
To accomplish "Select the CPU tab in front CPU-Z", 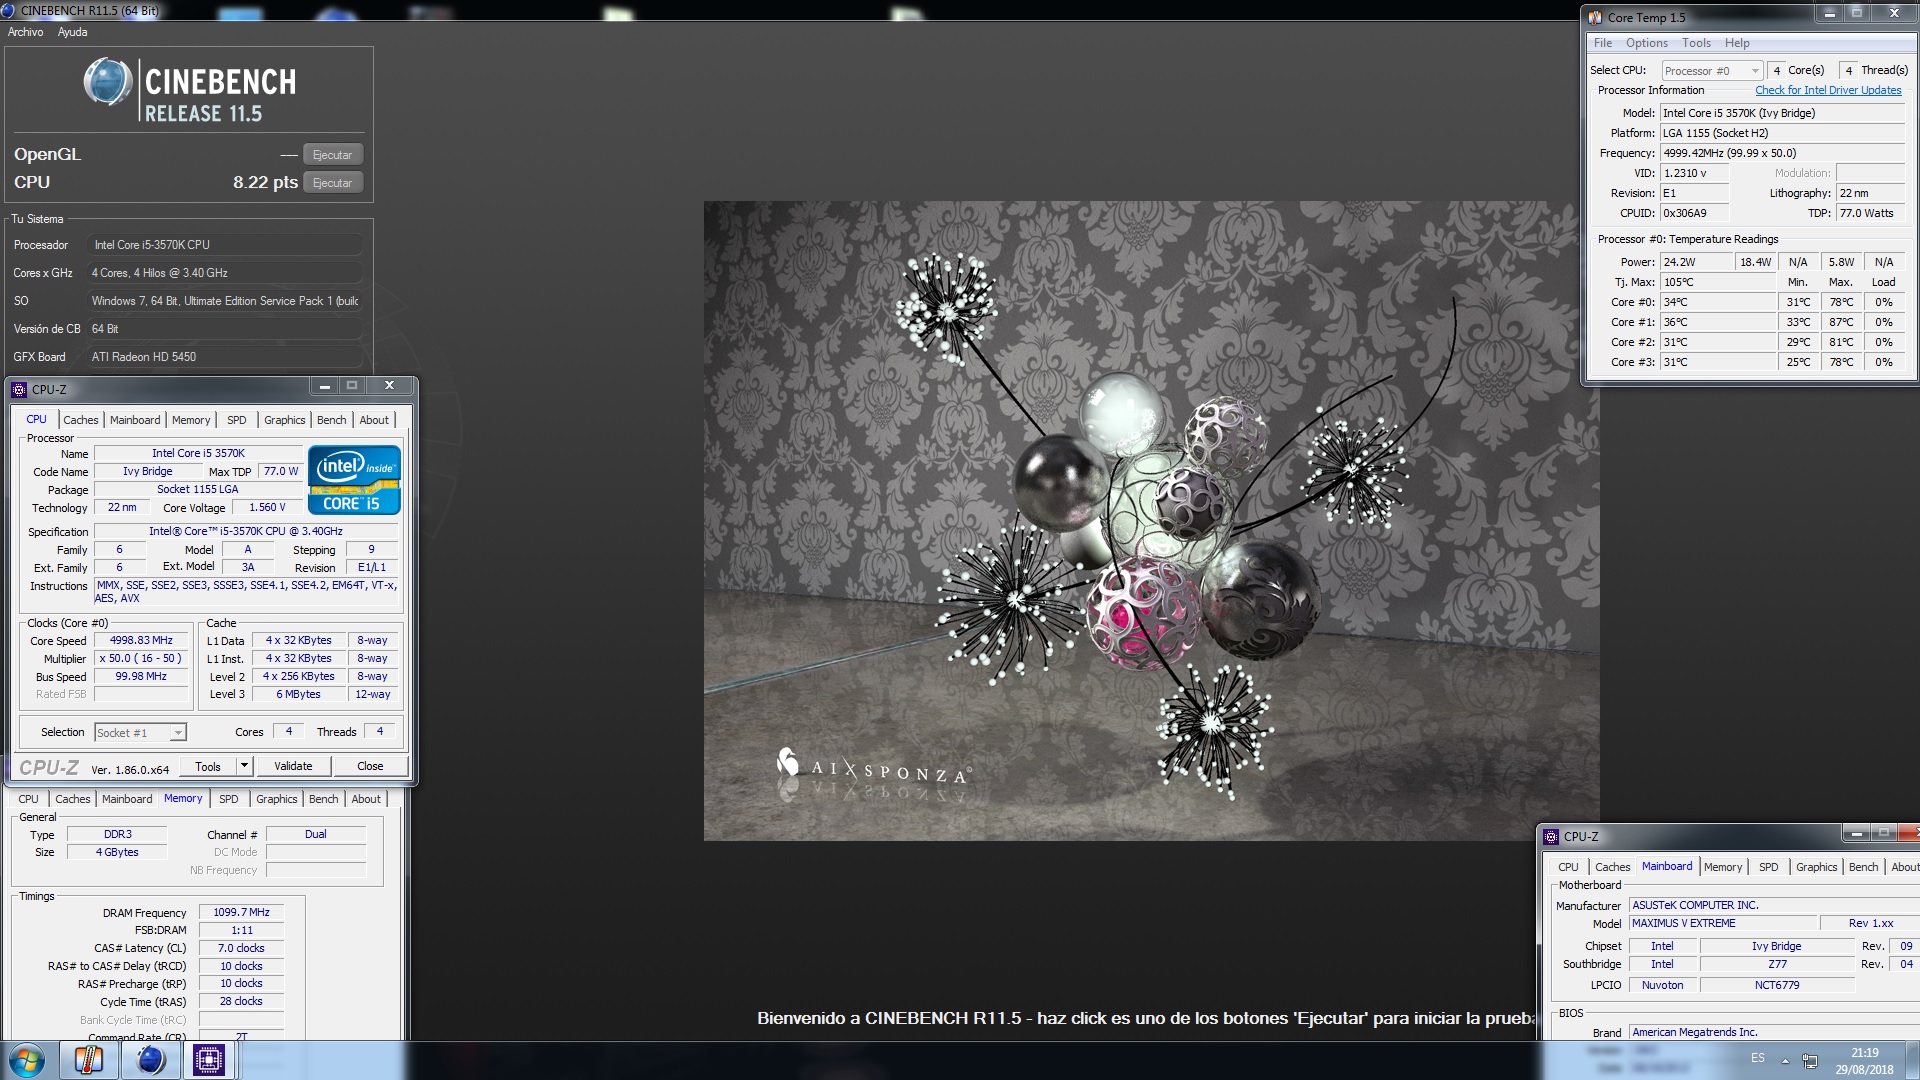I will 36,420.
